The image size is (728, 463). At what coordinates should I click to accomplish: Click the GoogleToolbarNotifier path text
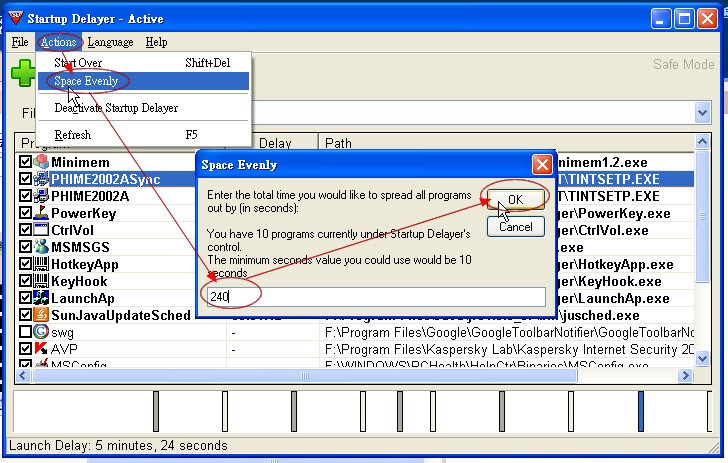[x=509, y=333]
